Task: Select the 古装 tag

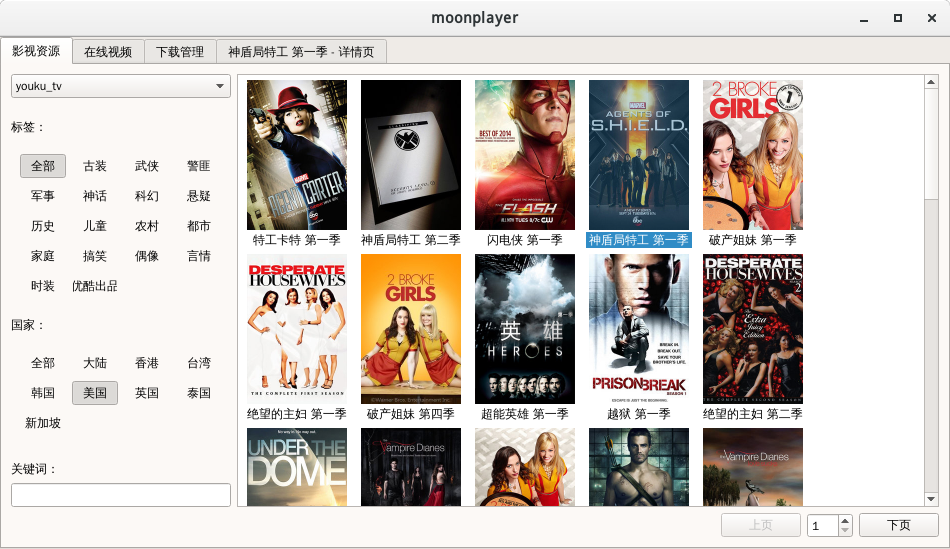Action: 95,166
